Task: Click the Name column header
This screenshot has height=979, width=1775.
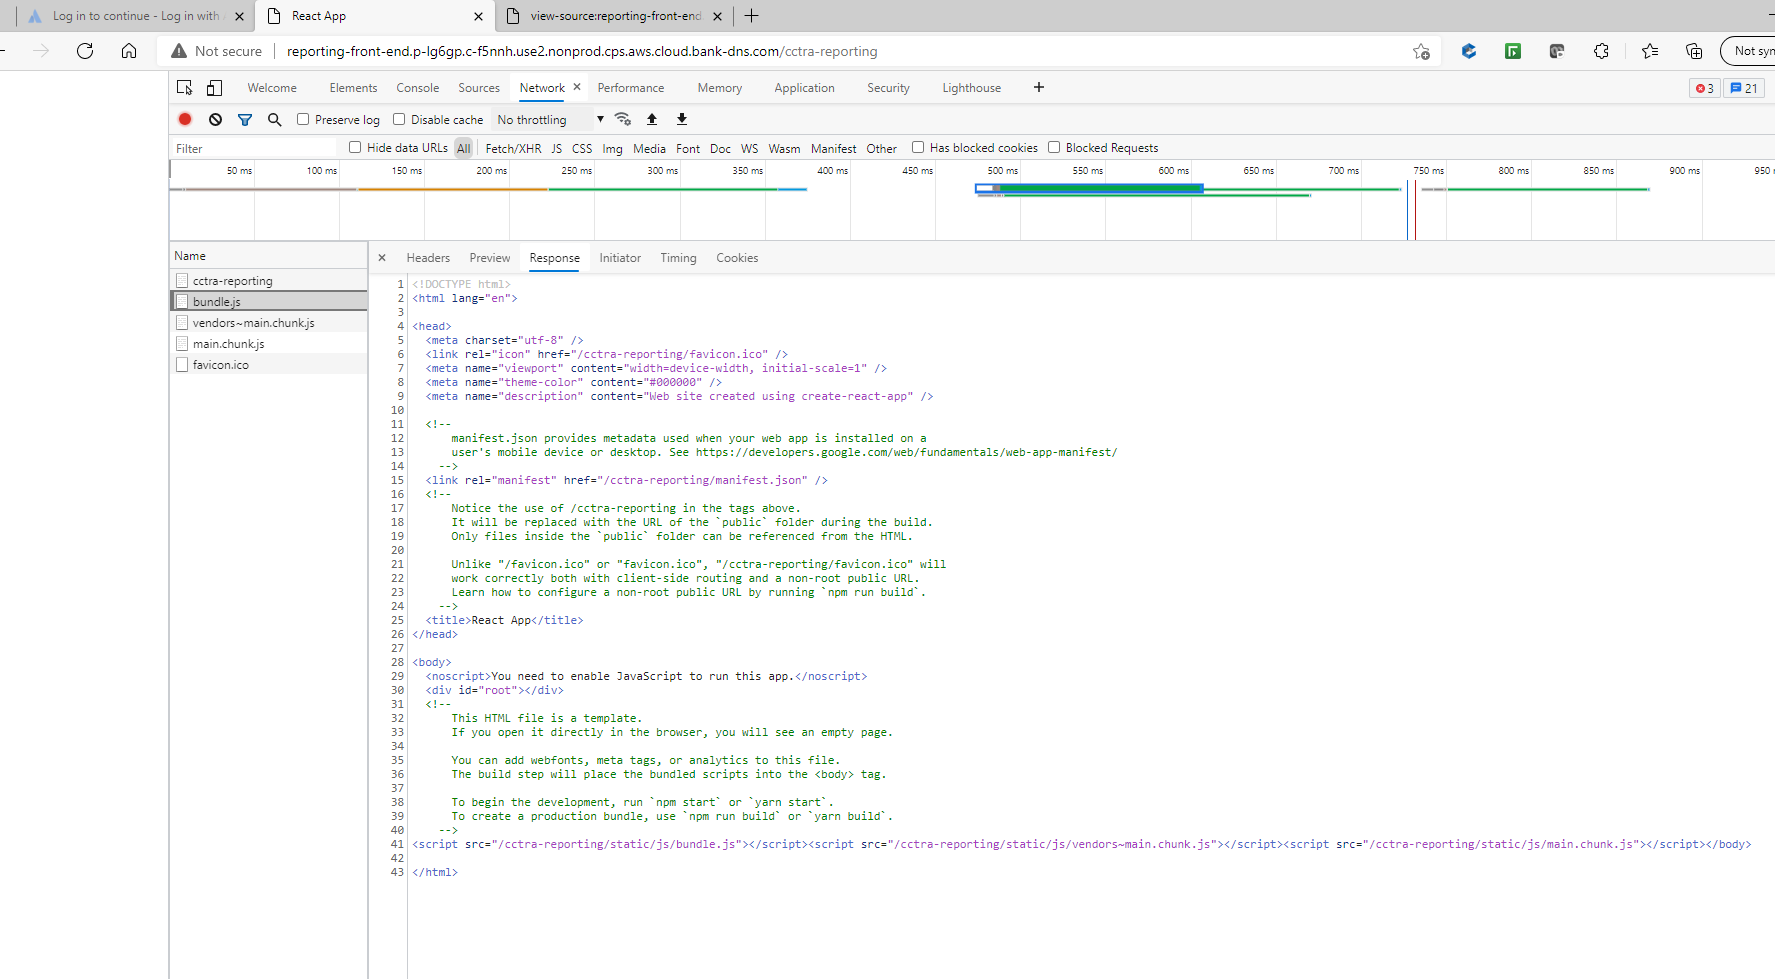Action: point(269,256)
